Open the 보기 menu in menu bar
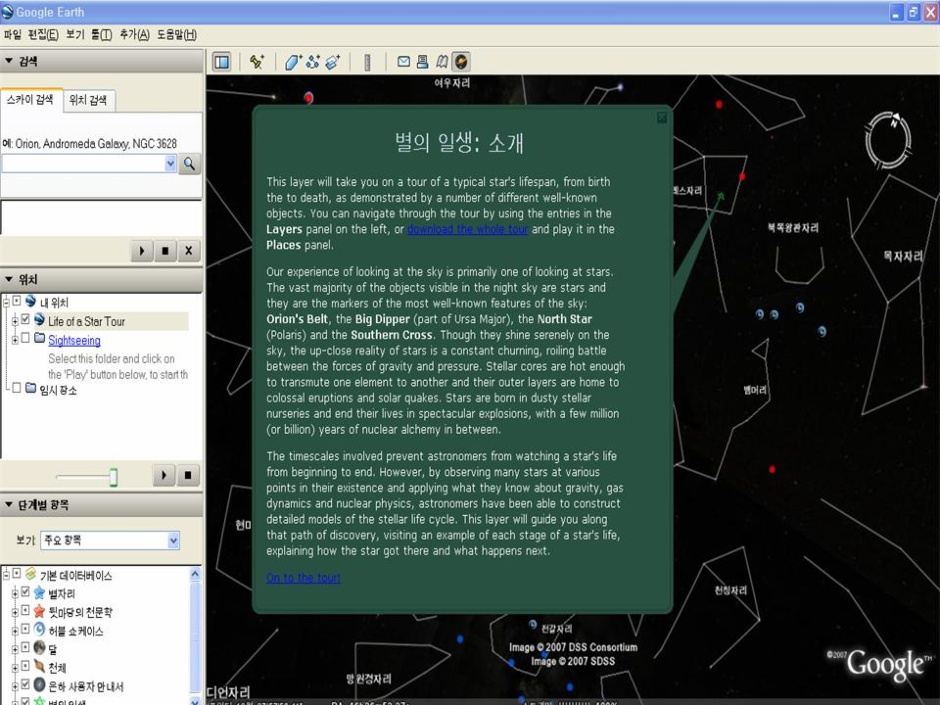The width and height of the screenshot is (940, 705). tap(75, 35)
